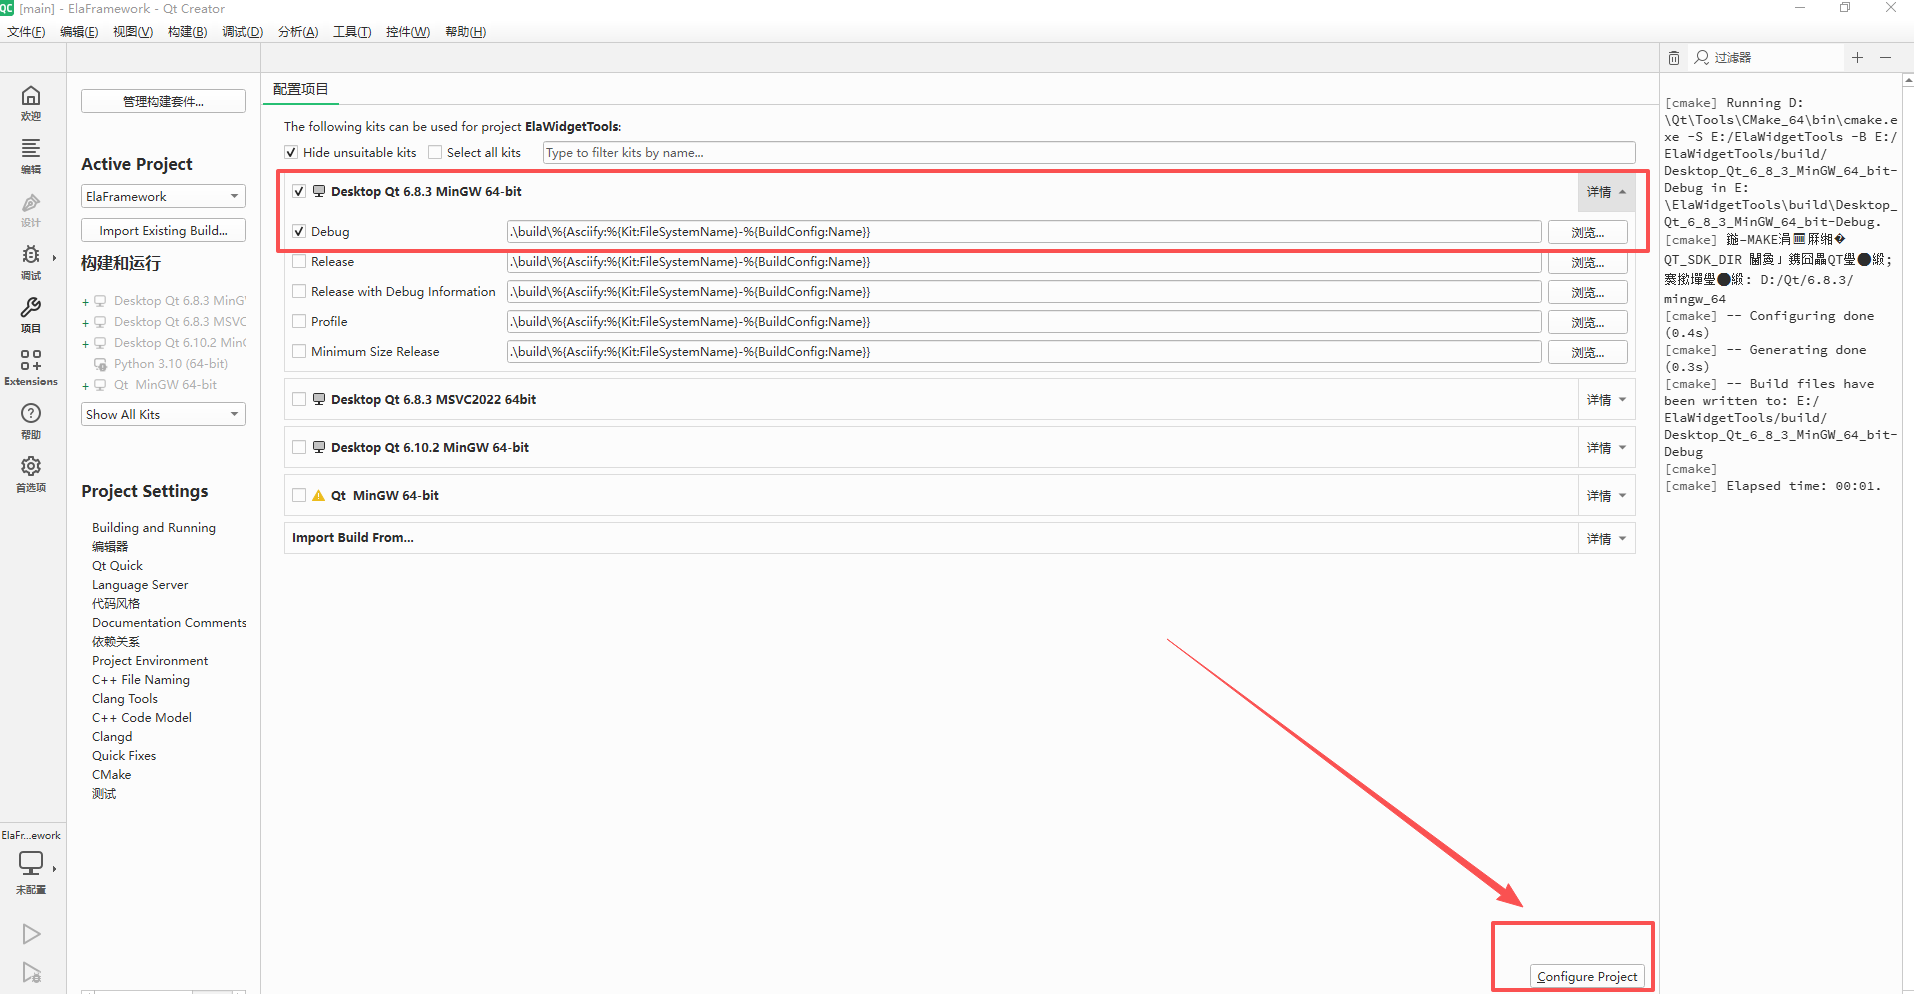
Task: Open the 分析(A) menu
Action: 298,32
